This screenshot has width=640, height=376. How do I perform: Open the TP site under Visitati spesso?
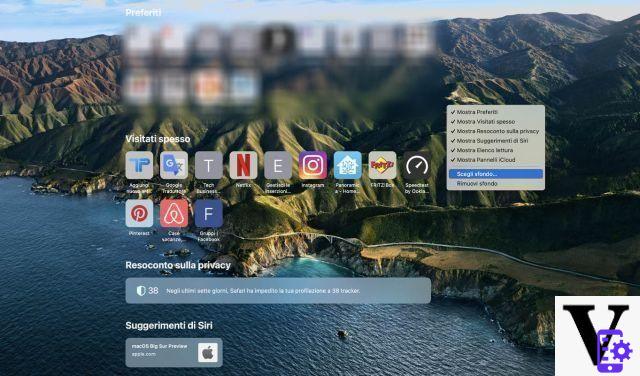pos(139,165)
